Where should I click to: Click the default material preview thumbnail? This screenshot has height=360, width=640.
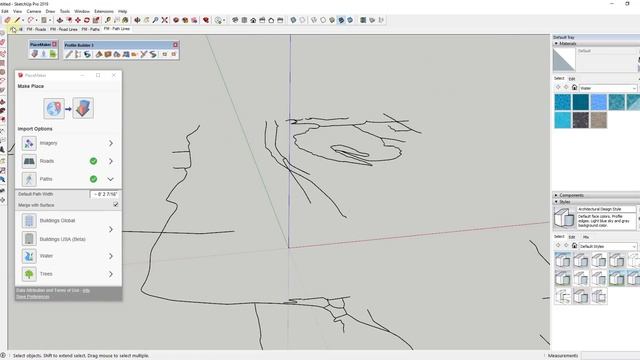point(564,60)
